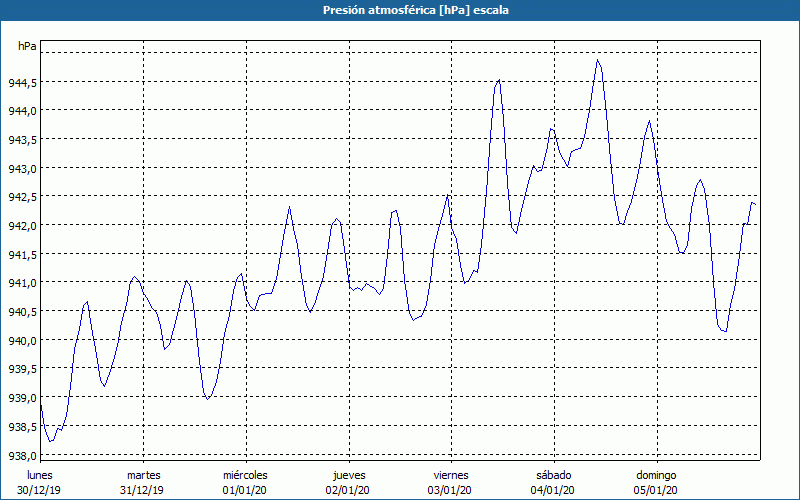Screen dimensions: 800x500
Task: Click the date 03/01/20
Action: click(449, 490)
